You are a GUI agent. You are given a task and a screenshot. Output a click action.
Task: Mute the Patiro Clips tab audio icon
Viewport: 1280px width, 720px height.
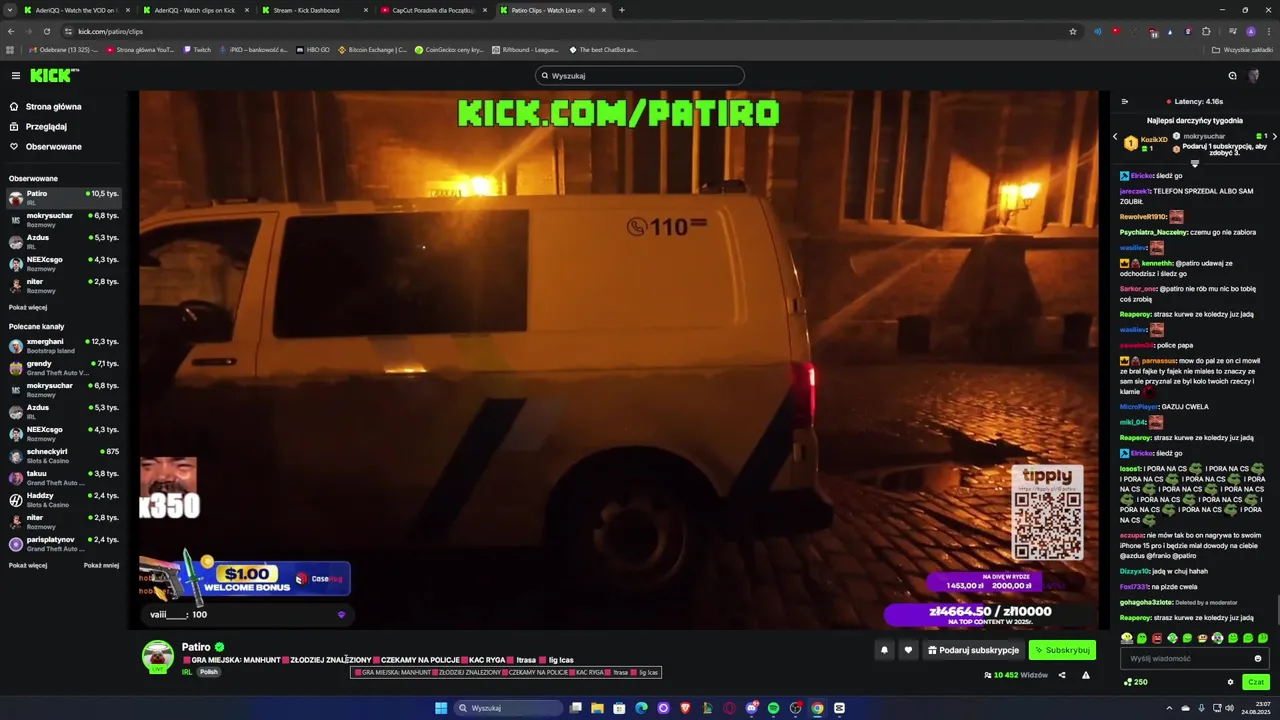click(592, 10)
